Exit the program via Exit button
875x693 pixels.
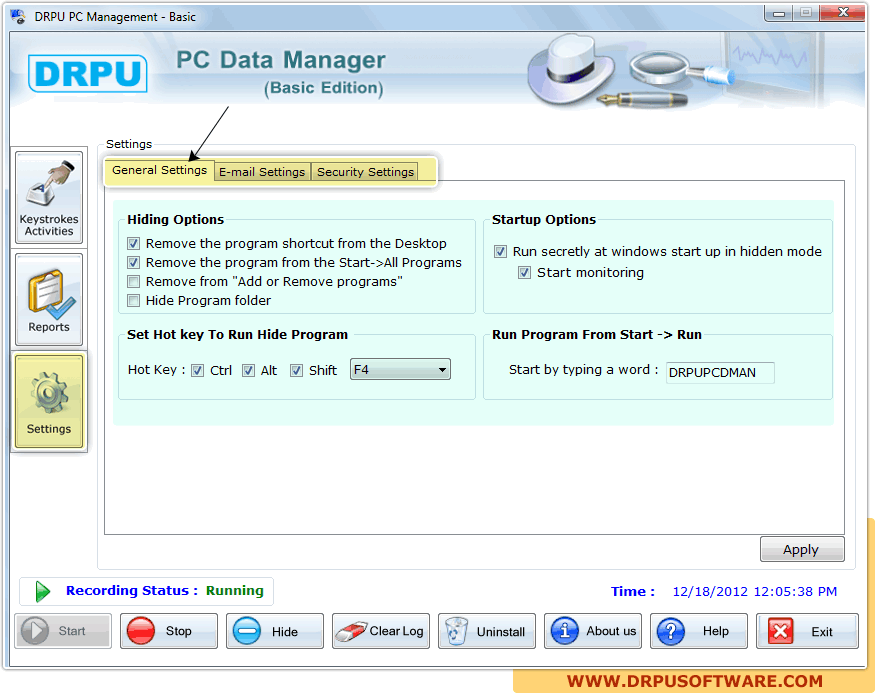coord(807,631)
